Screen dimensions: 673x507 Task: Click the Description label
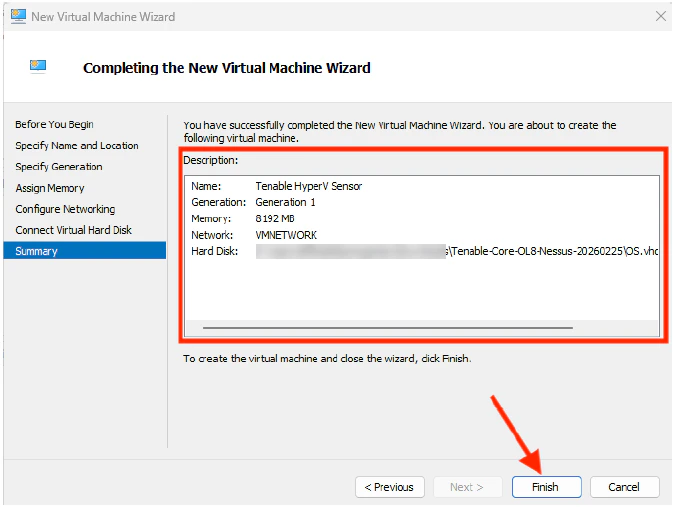tap(211, 161)
